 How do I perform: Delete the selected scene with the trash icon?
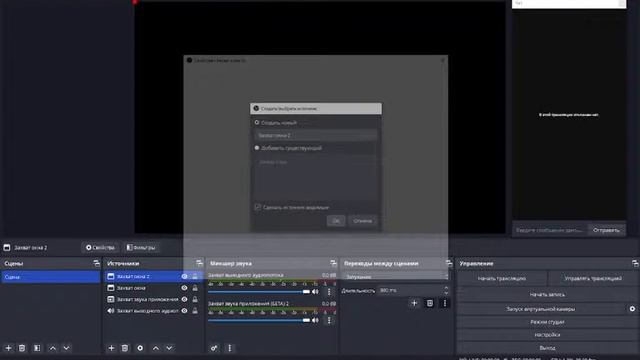tap(22, 348)
